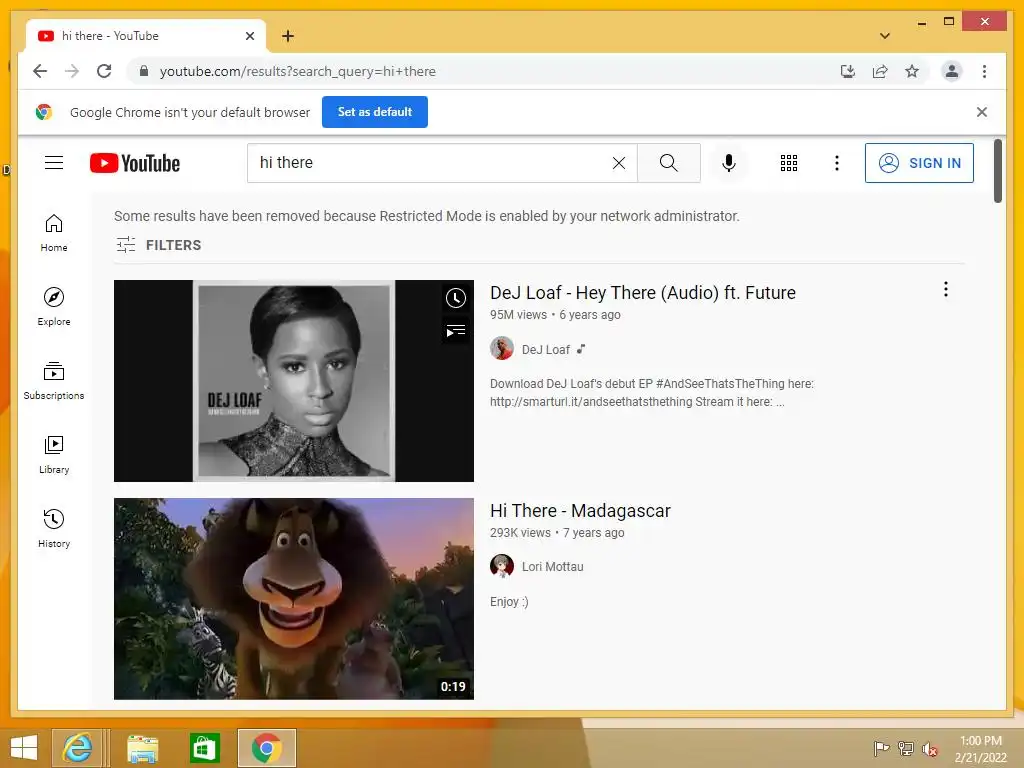Viewport: 1024px width, 768px height.
Task: Start voice search with microphone
Action: pos(729,163)
